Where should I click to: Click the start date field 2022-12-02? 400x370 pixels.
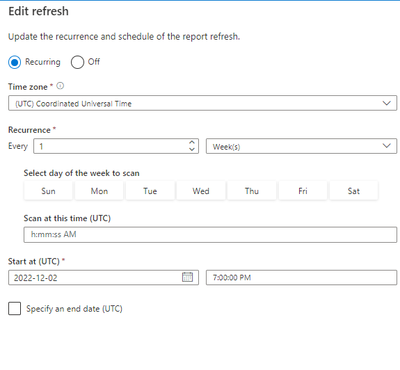103,277
